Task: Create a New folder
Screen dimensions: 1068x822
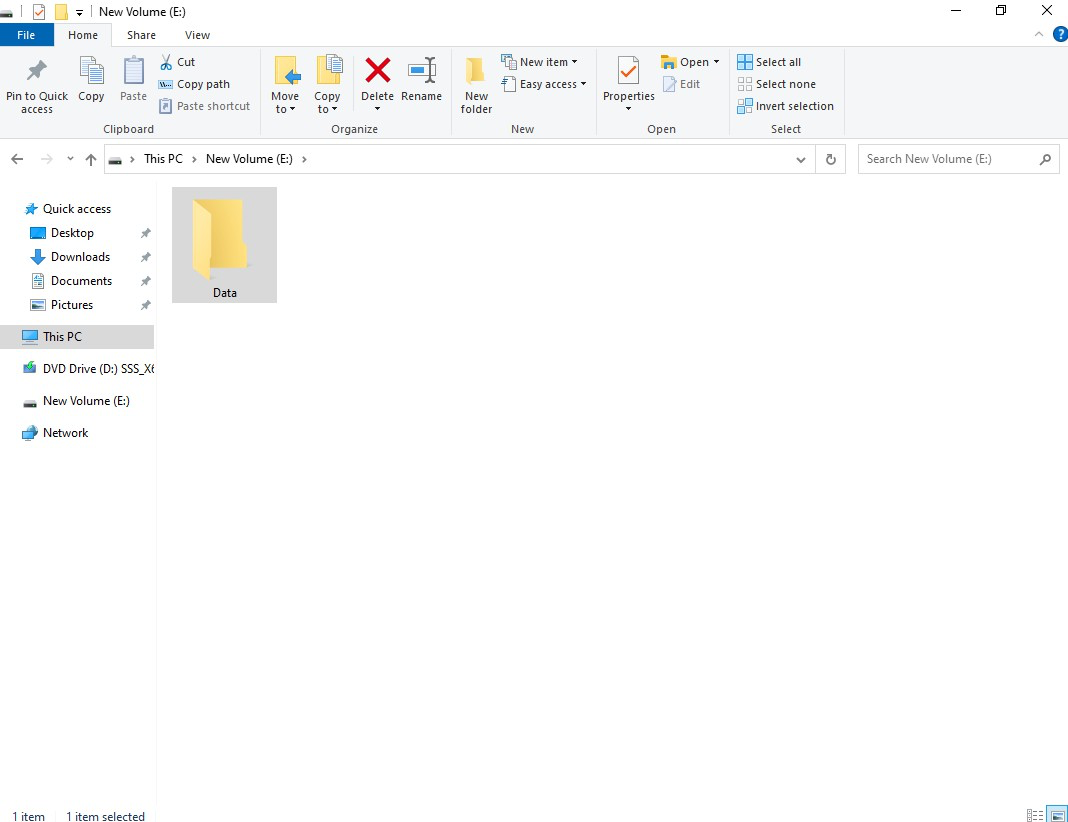Action: click(x=476, y=86)
